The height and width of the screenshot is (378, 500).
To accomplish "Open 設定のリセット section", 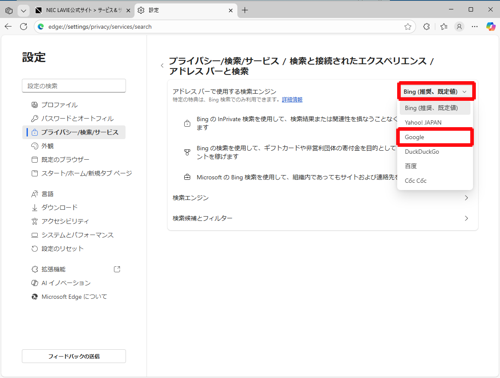I will click(x=74, y=249).
